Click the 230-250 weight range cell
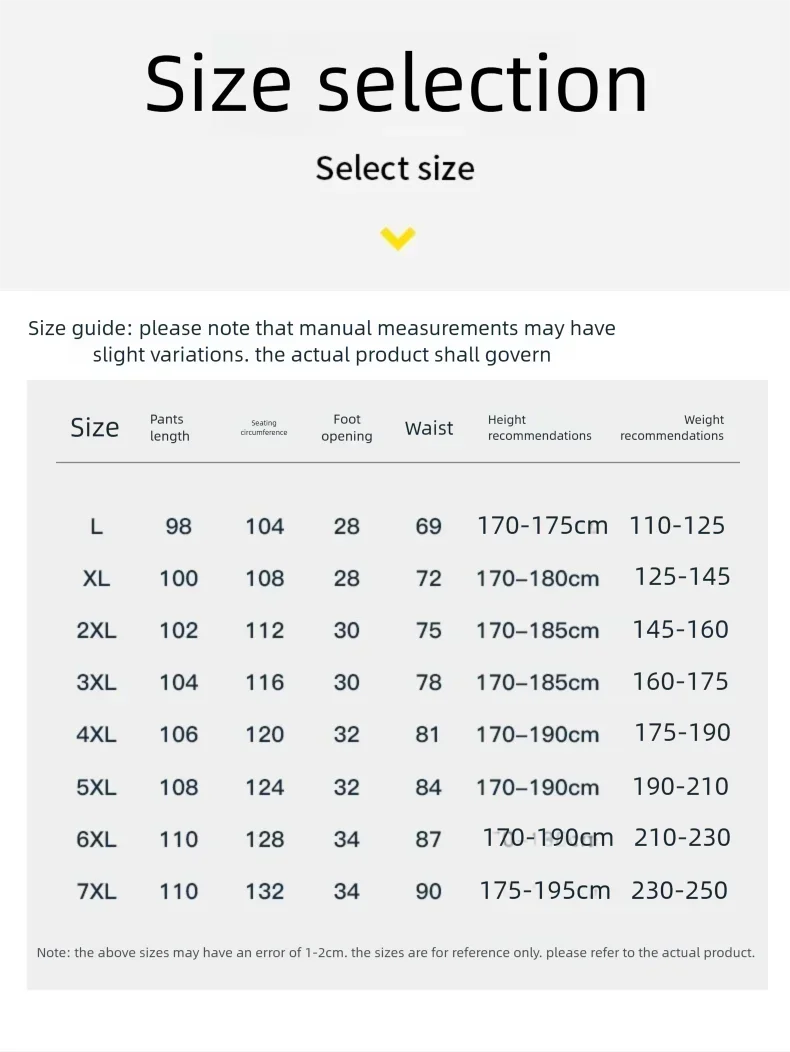 tap(679, 890)
